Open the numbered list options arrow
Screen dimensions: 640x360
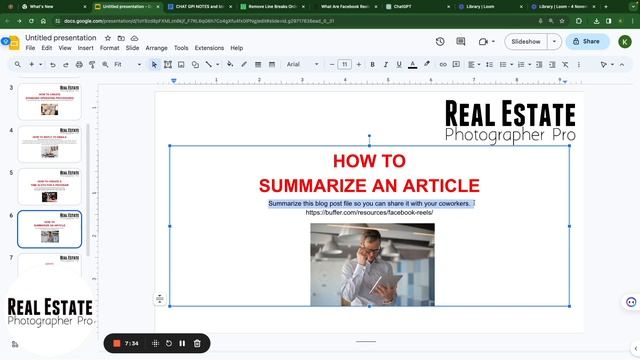tap(529, 64)
